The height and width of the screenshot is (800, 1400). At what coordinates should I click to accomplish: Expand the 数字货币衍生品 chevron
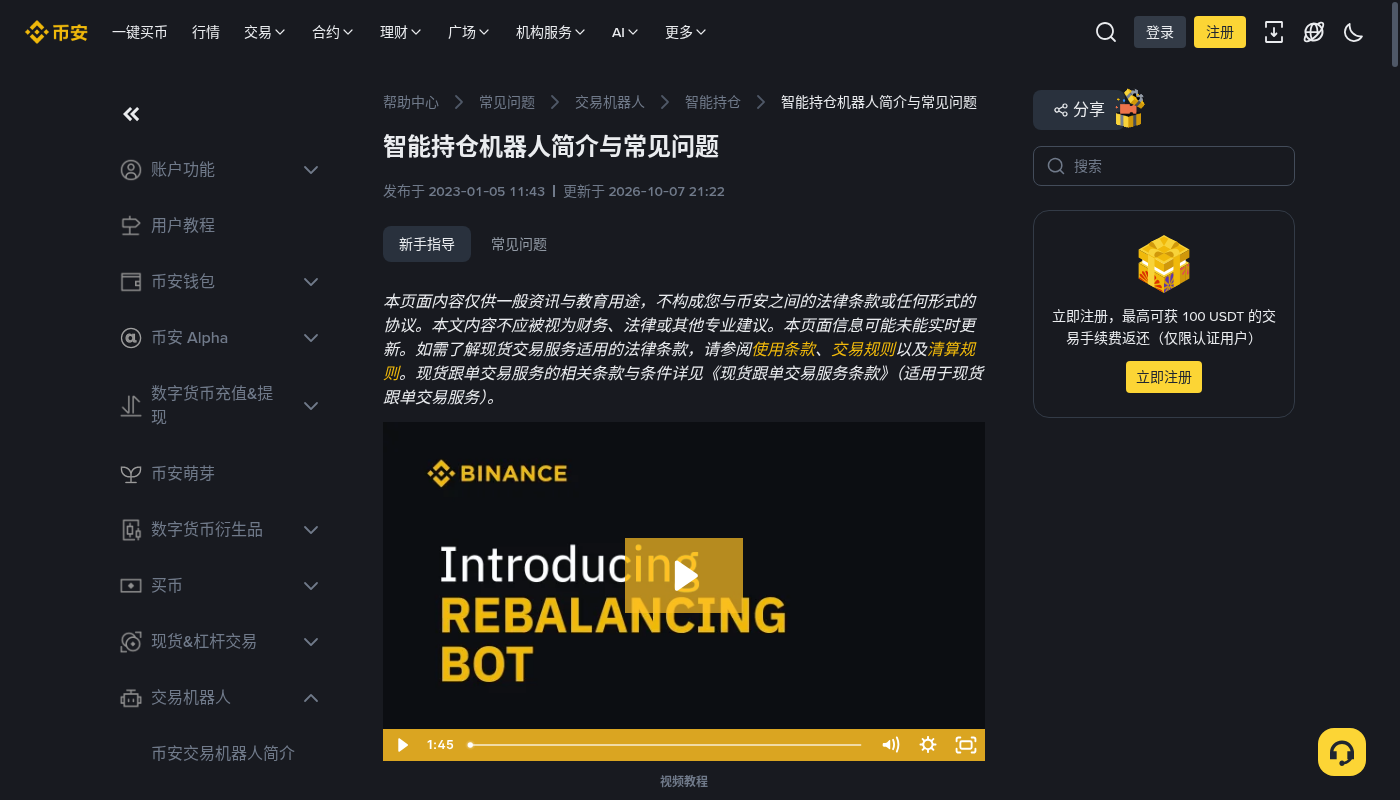(311, 530)
